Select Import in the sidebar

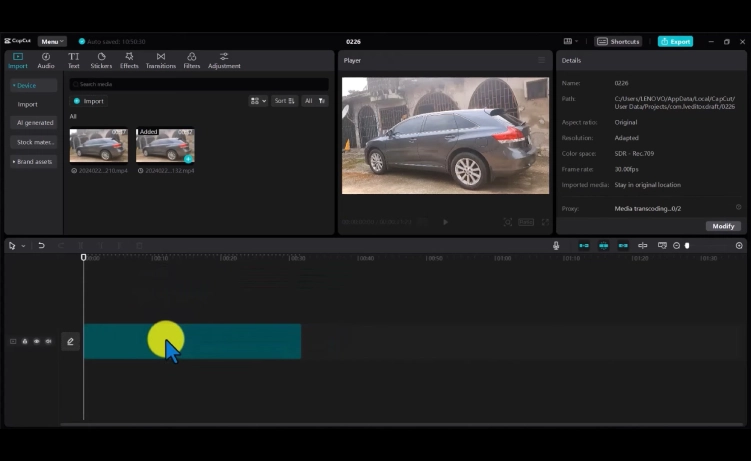pos(27,104)
